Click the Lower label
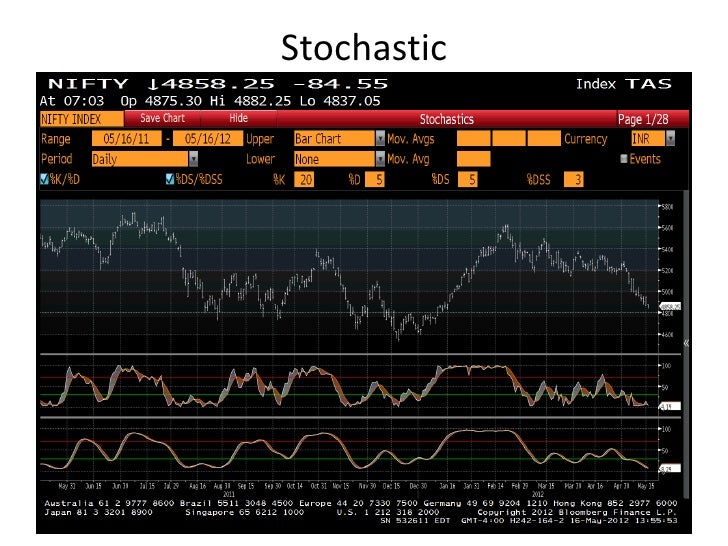This screenshot has height=546, width=728. pos(260,159)
